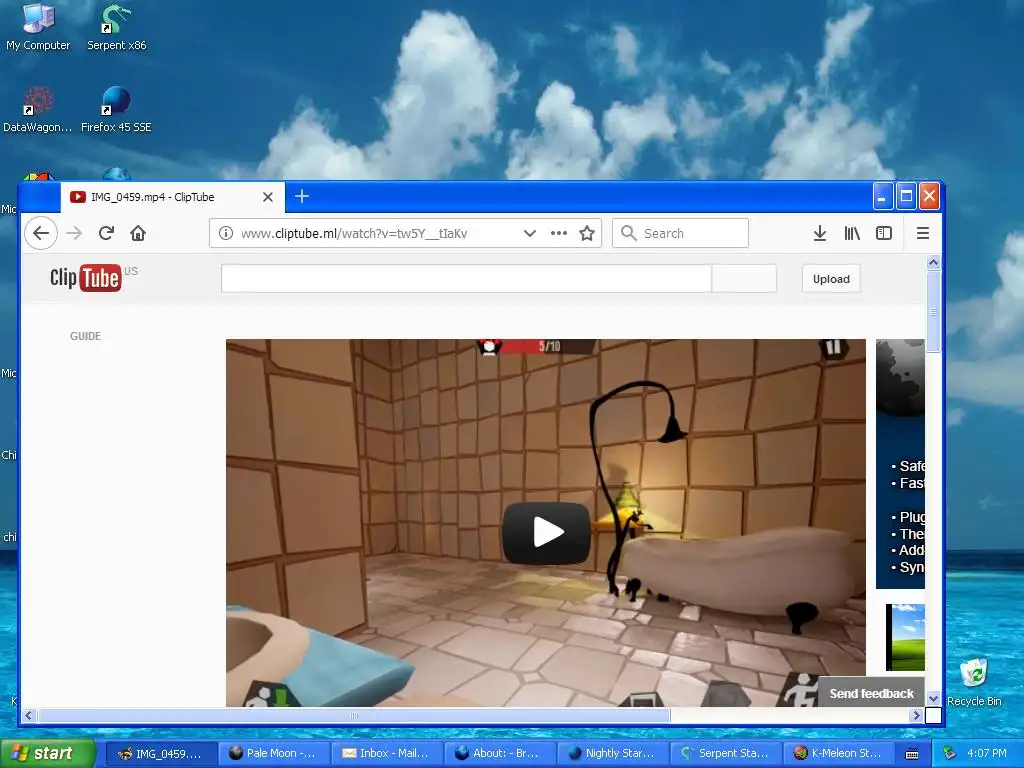Click the horizontal scrollbar right arrow

pos(916,716)
